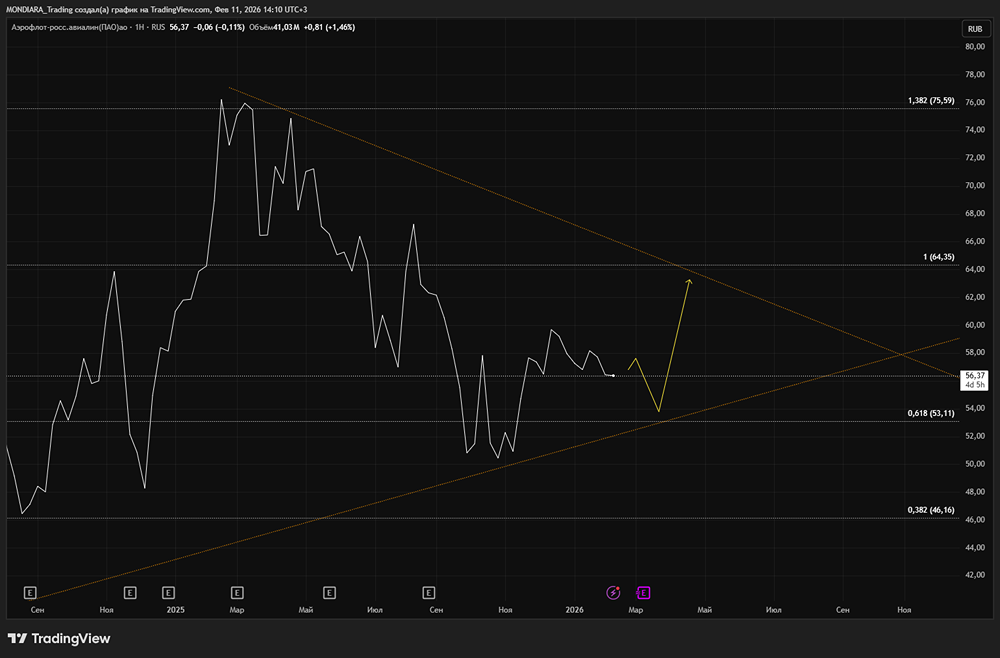
Task: Click the Аэрофлот symbol name in the legend
Action: 70,27
